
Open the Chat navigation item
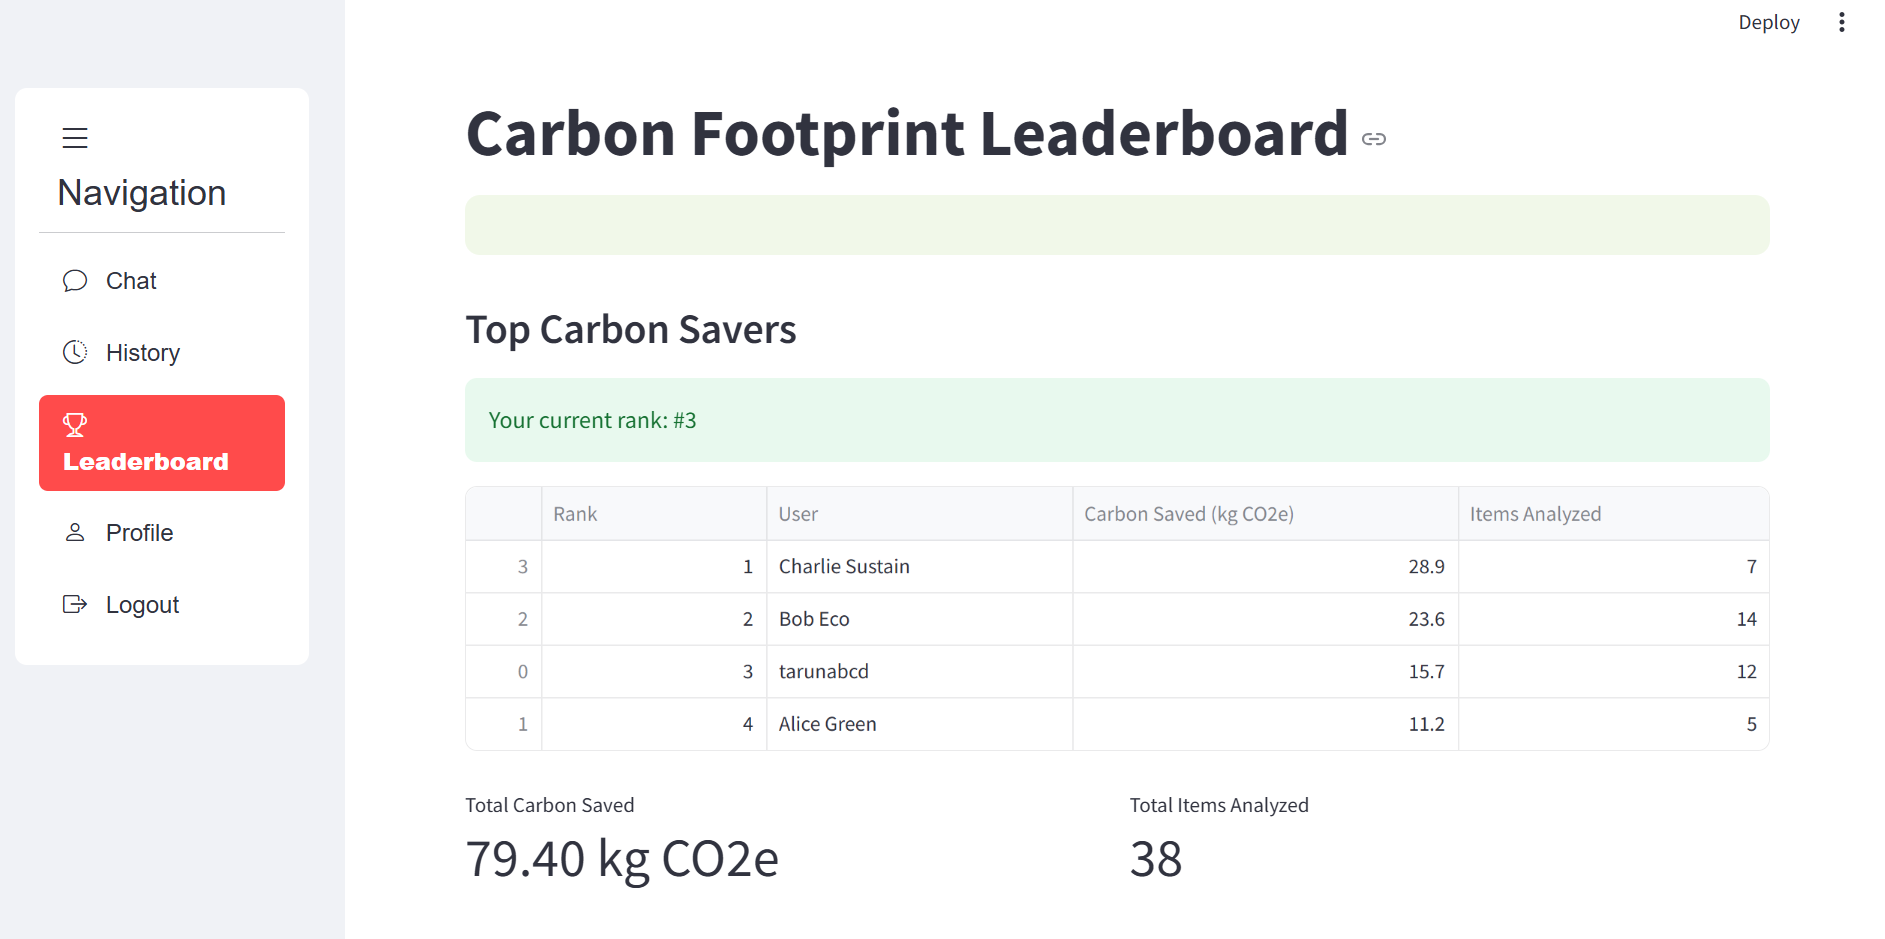(162, 281)
